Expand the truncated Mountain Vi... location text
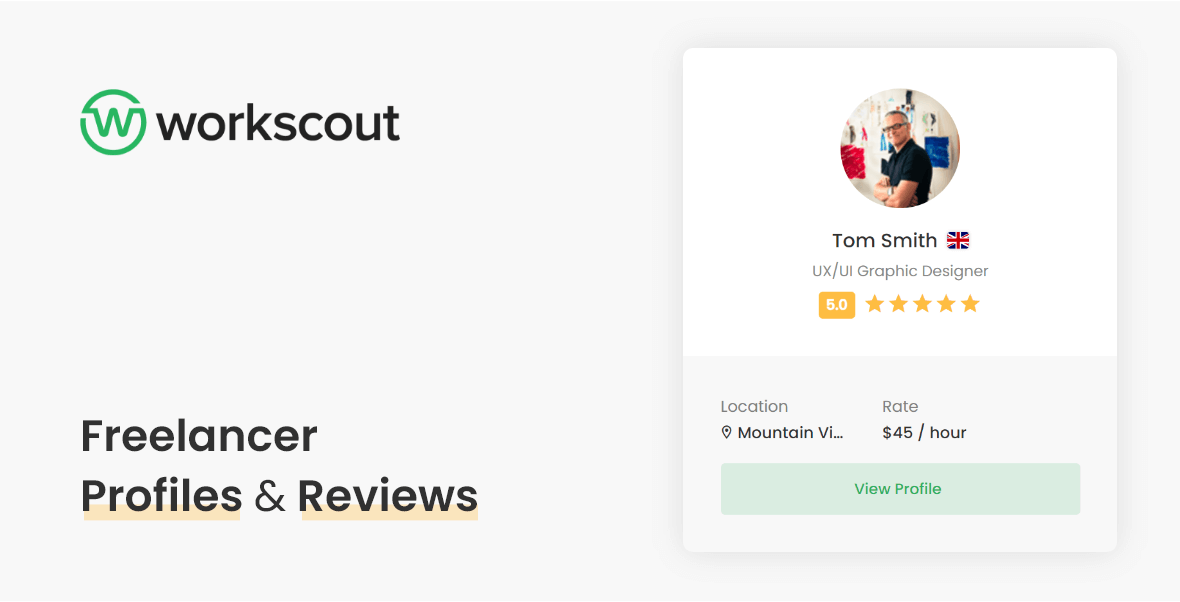The image size is (1180, 602). [790, 432]
